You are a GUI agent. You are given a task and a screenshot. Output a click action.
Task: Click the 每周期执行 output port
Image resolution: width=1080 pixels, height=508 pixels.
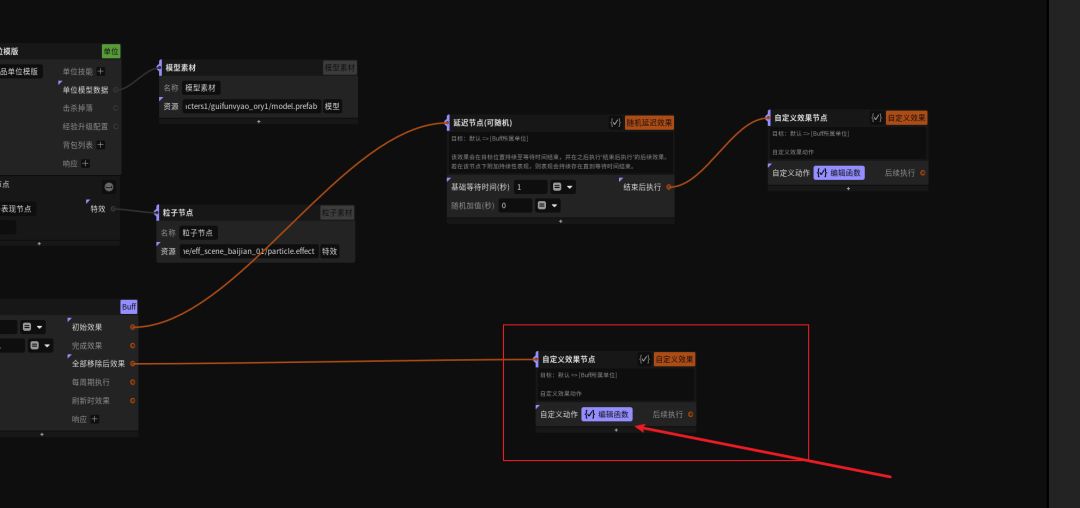132,382
